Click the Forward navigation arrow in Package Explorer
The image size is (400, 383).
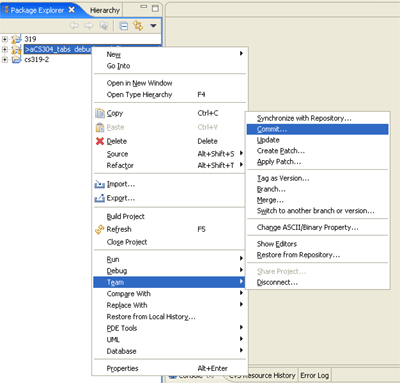click(89, 26)
